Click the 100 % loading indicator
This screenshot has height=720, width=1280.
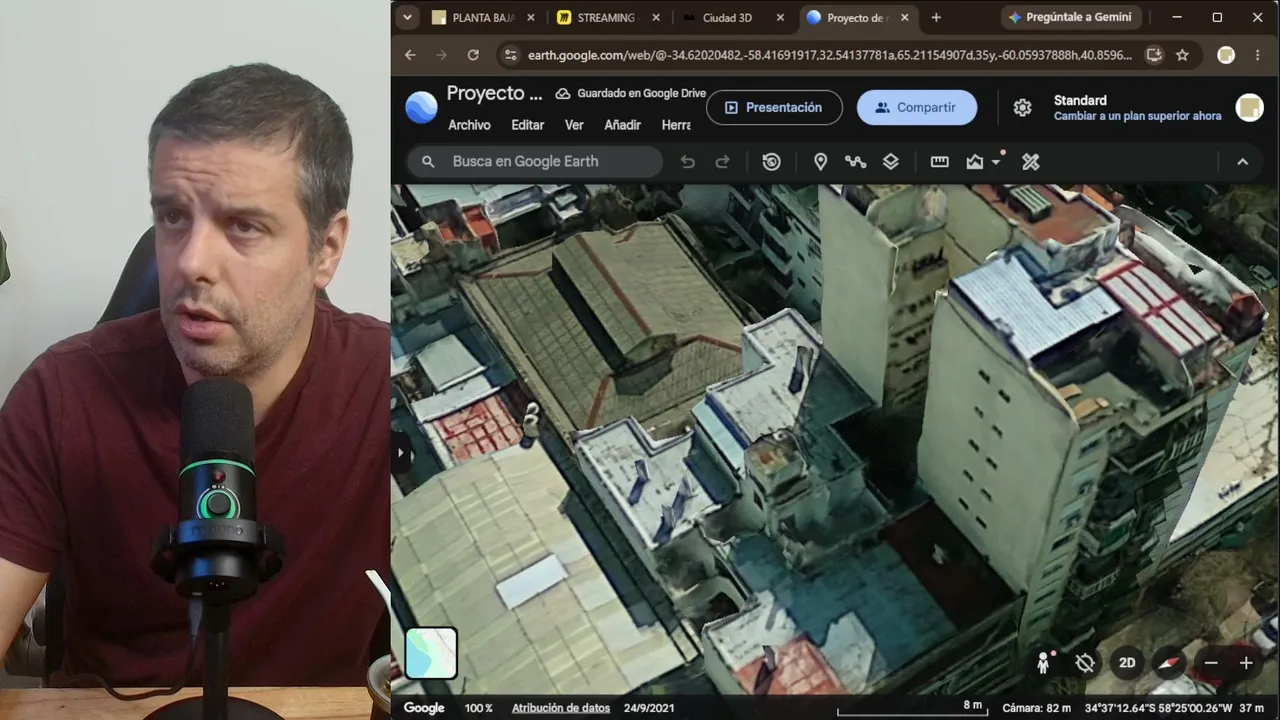tap(479, 708)
